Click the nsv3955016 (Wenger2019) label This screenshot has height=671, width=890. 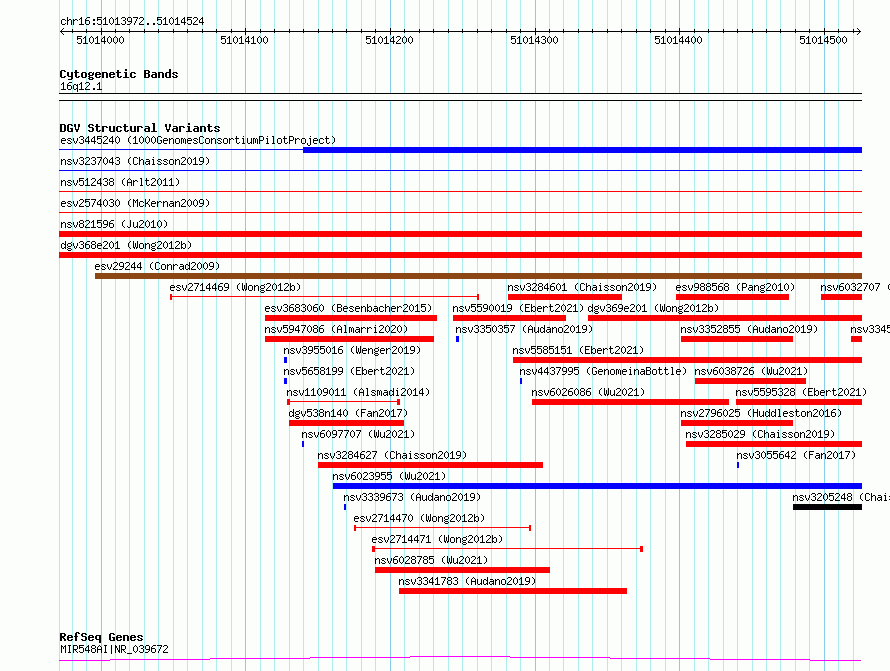tap(352, 350)
